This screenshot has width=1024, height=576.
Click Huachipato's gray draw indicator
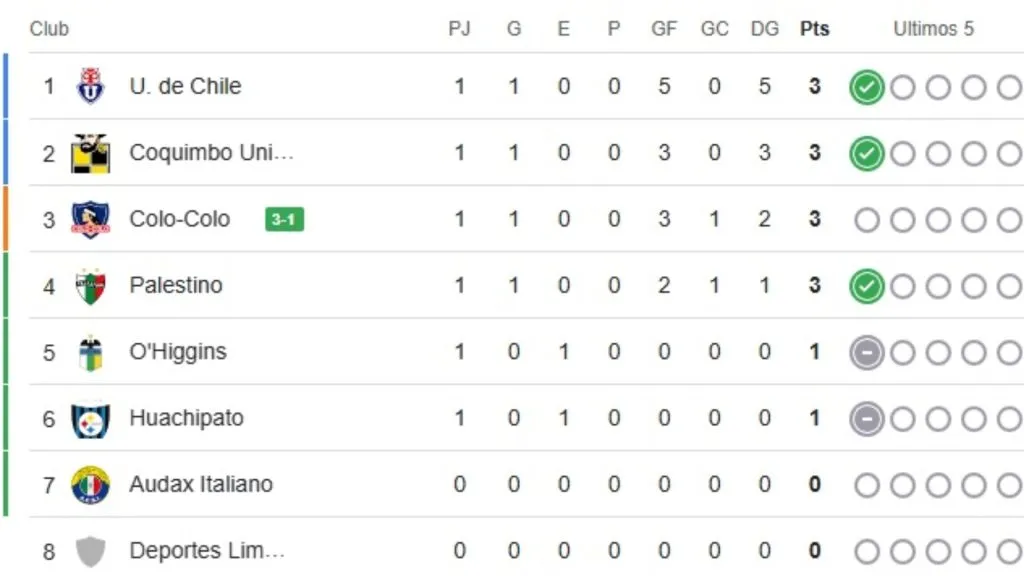[x=866, y=419]
